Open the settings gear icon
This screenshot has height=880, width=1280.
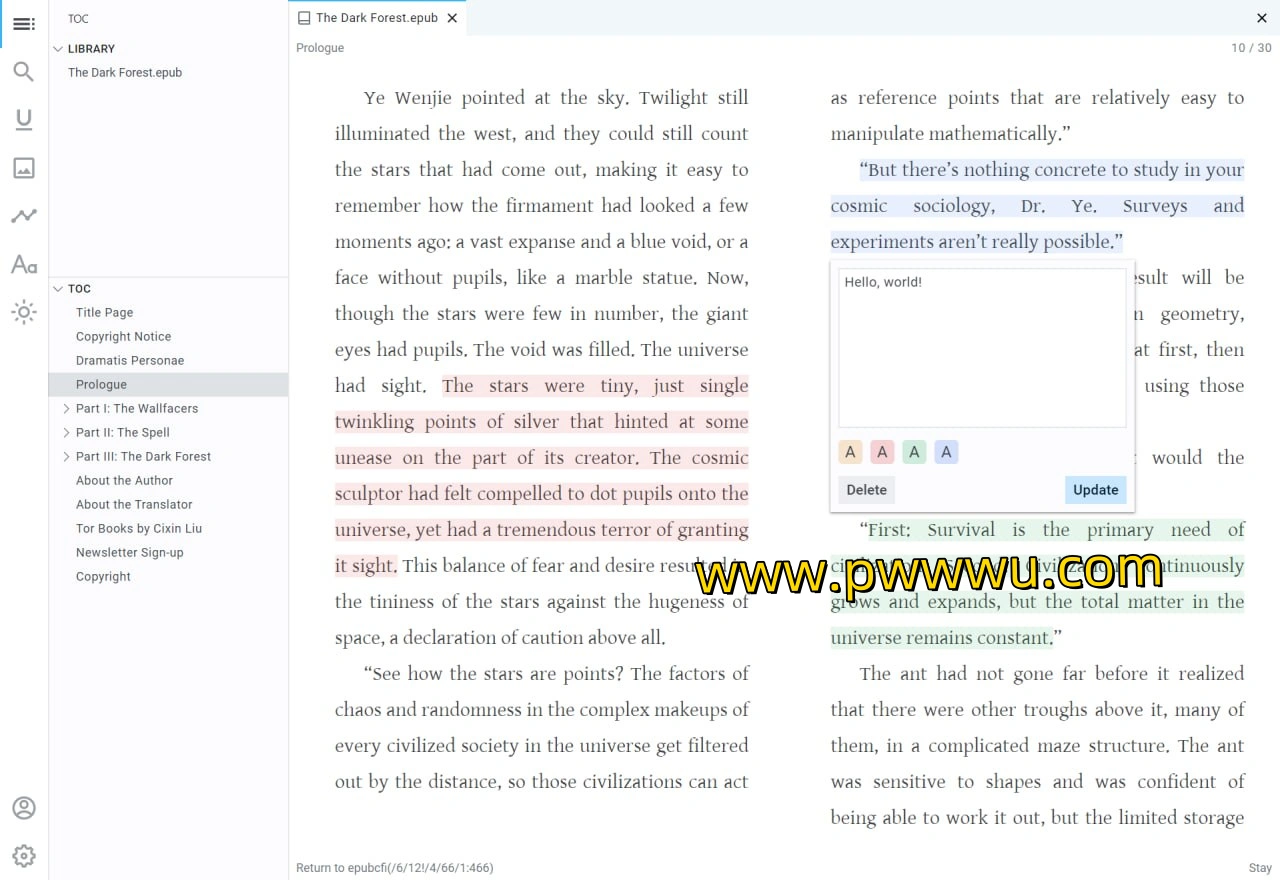click(x=24, y=856)
